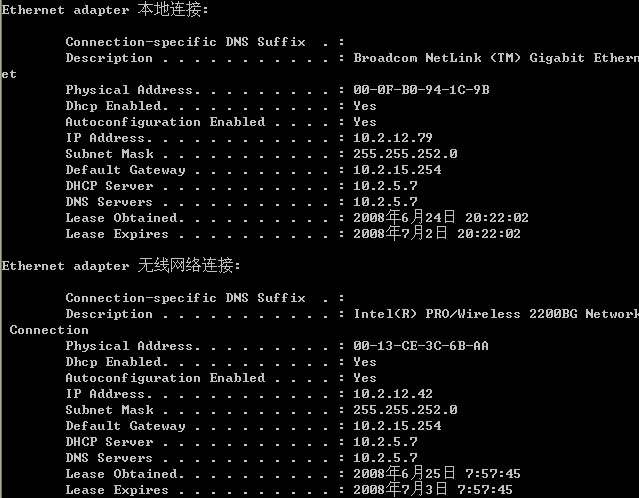Image resolution: width=639 pixels, height=498 pixels.
Task: Click the first subnet mask 255.255.252.0
Action: [405, 154]
